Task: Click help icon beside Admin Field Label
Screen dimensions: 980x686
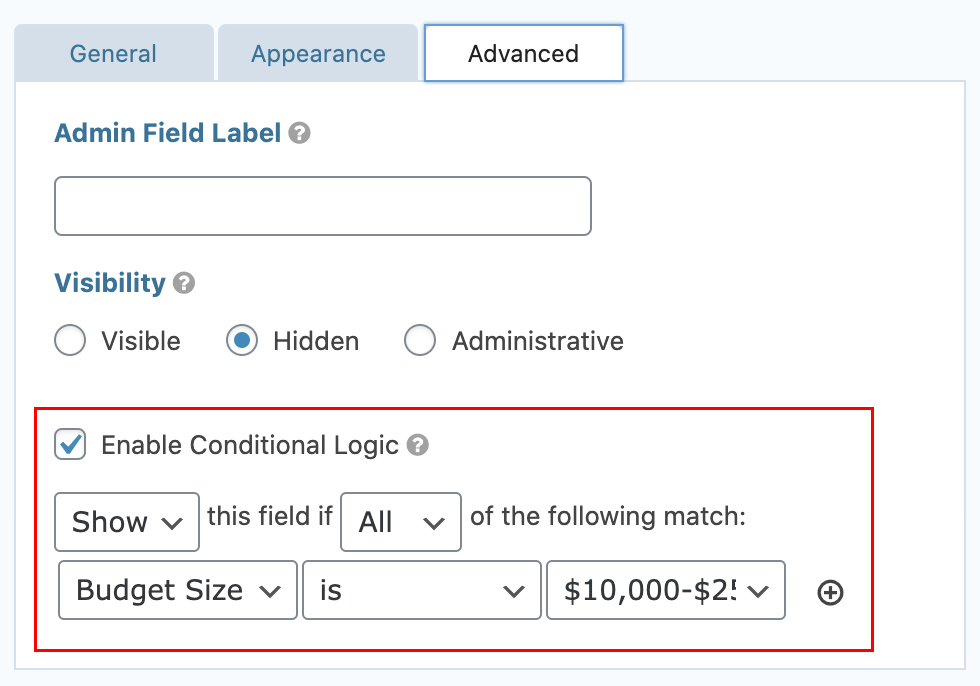Action: click(299, 133)
